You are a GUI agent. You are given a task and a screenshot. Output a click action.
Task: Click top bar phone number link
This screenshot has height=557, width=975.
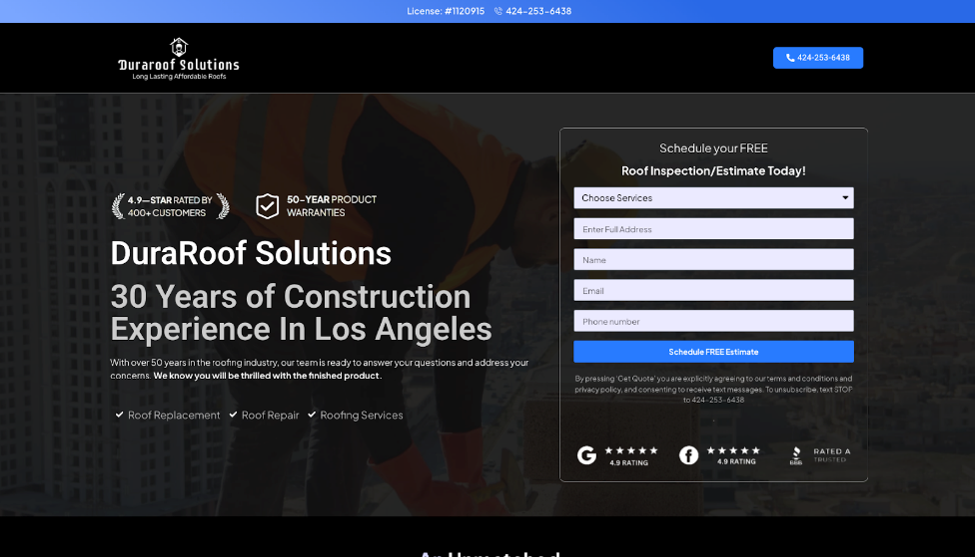coord(538,11)
